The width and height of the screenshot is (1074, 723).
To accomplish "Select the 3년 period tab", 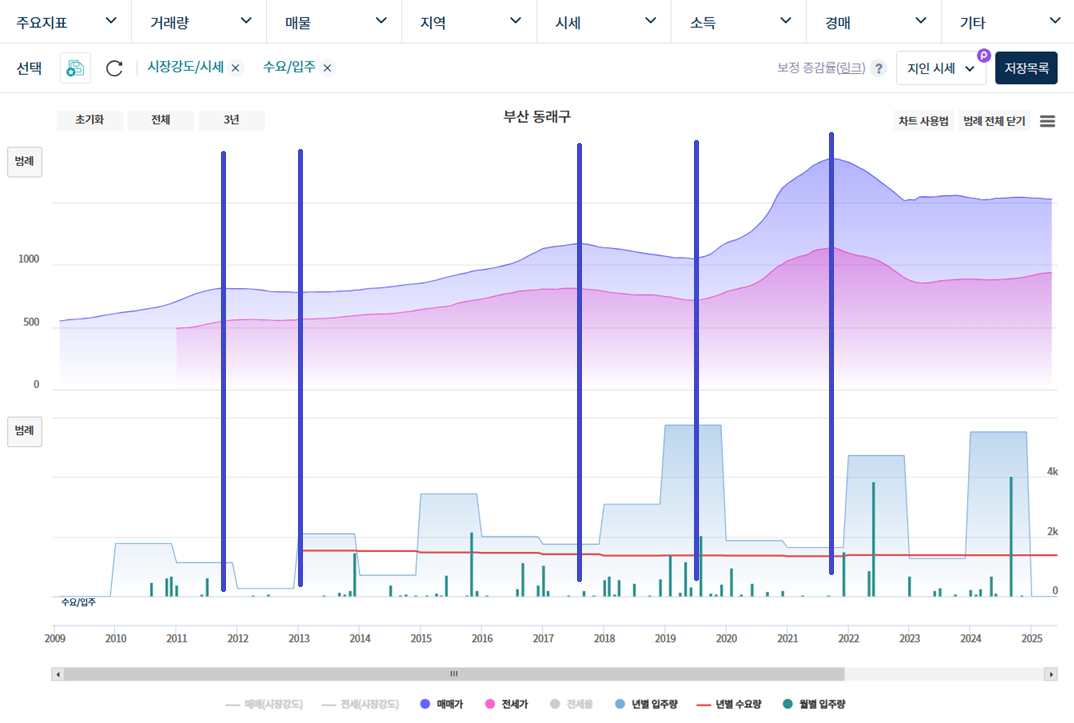I will pos(231,119).
